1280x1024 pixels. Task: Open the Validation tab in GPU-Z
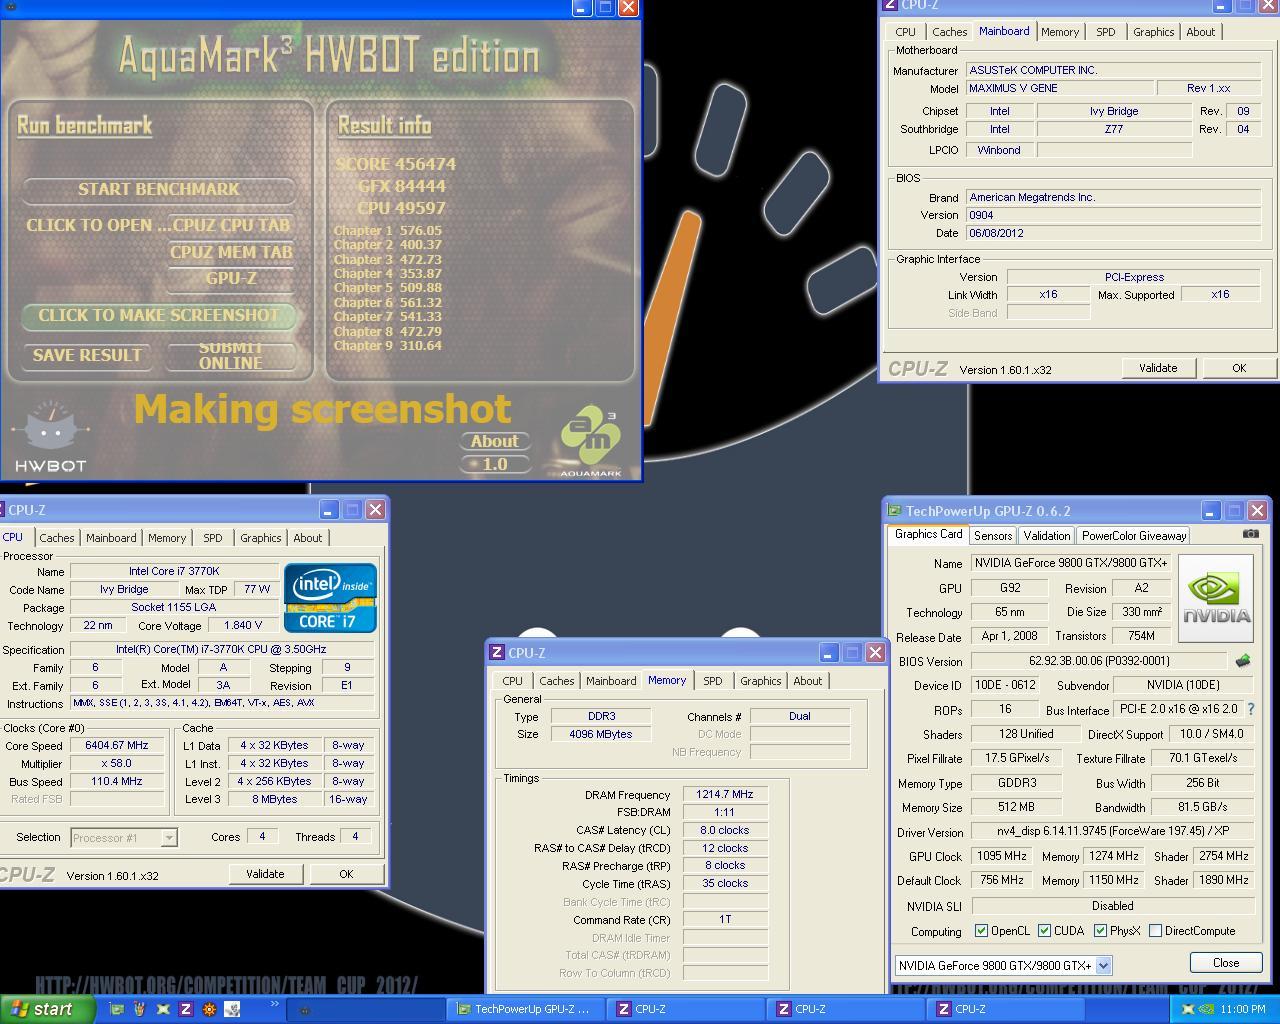(1047, 536)
